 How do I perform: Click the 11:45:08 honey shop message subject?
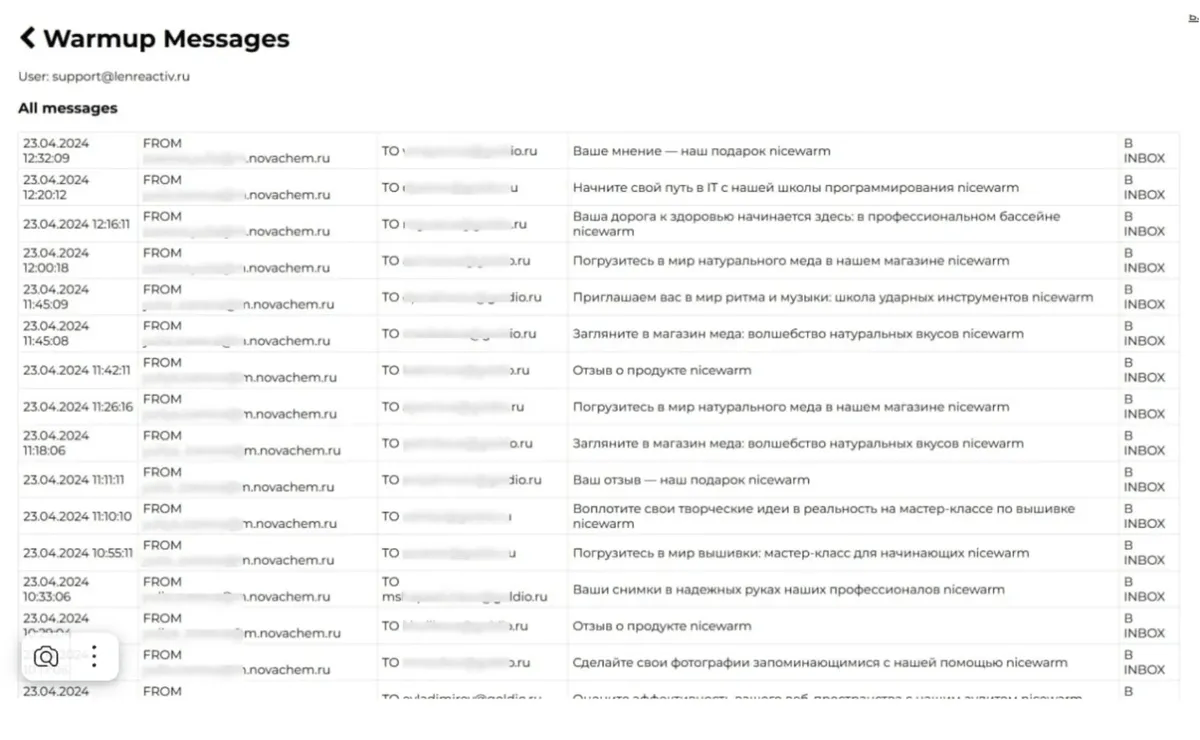click(x=798, y=334)
